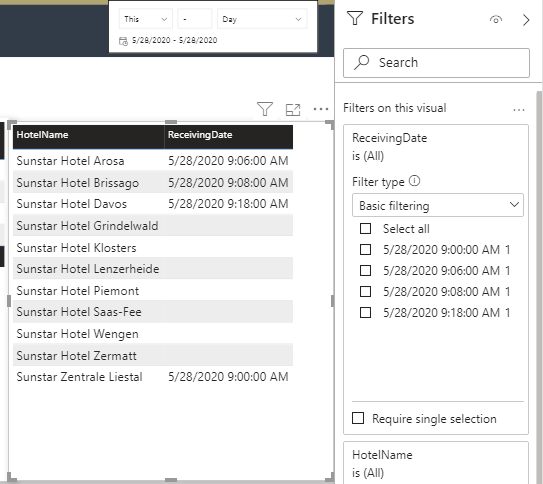543x484 pixels.
Task: Select the Sunstar Hotel Grindelwald row
Action: [x=153, y=226]
